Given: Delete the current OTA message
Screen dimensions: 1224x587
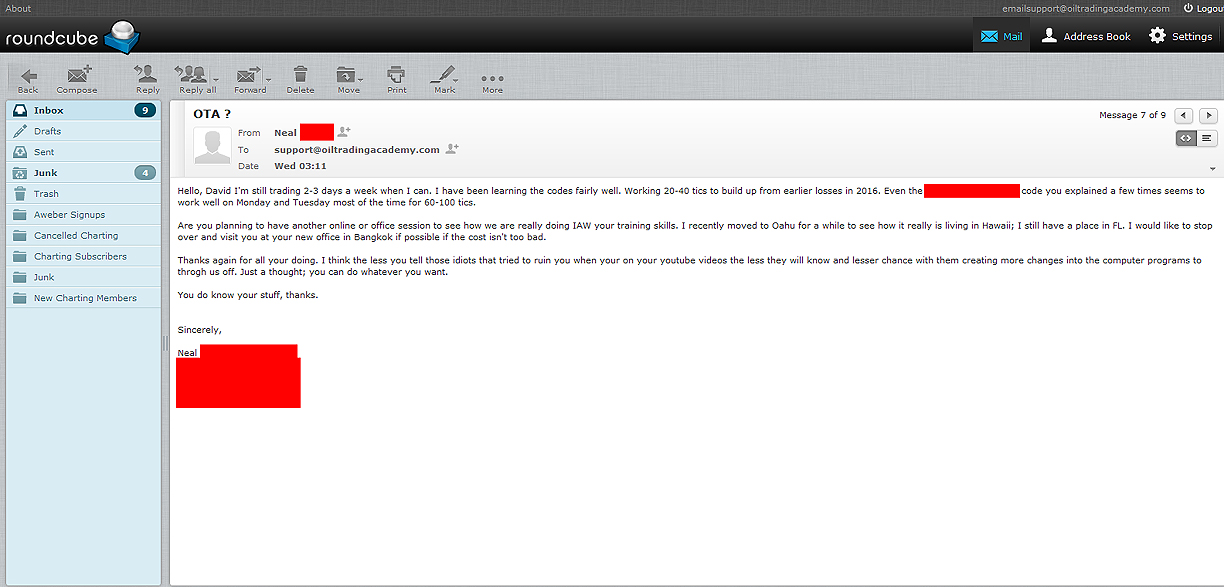Looking at the screenshot, I should (300, 79).
